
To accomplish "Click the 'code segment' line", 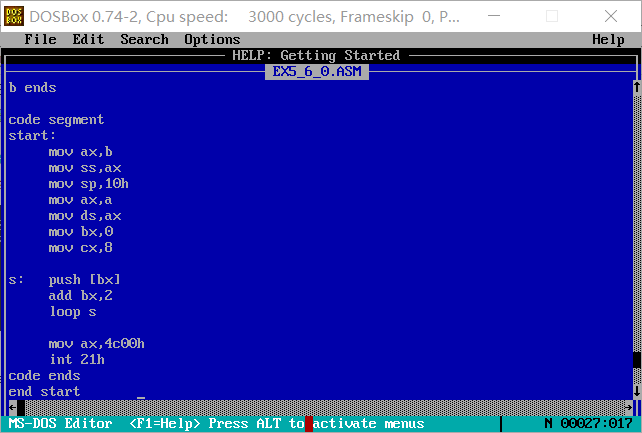I will (56, 120).
